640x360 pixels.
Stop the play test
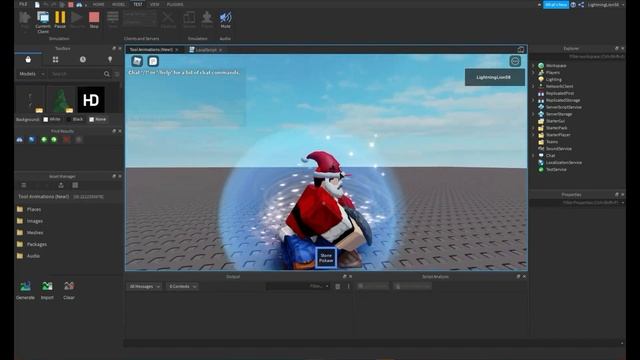pos(94,20)
